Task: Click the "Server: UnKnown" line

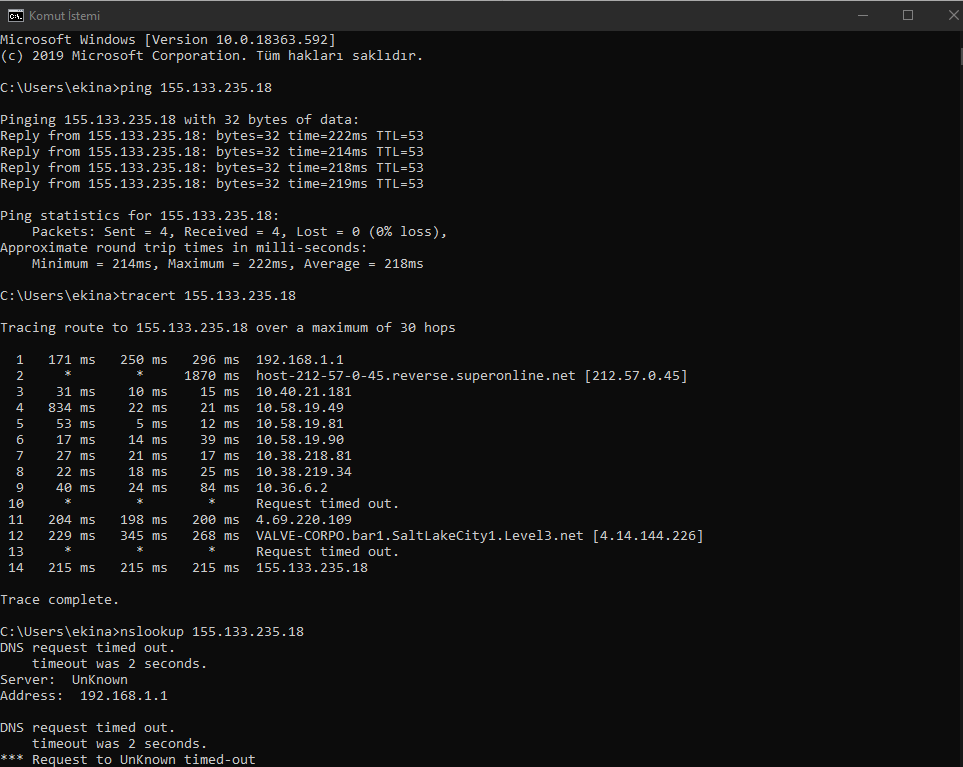Action: point(64,680)
